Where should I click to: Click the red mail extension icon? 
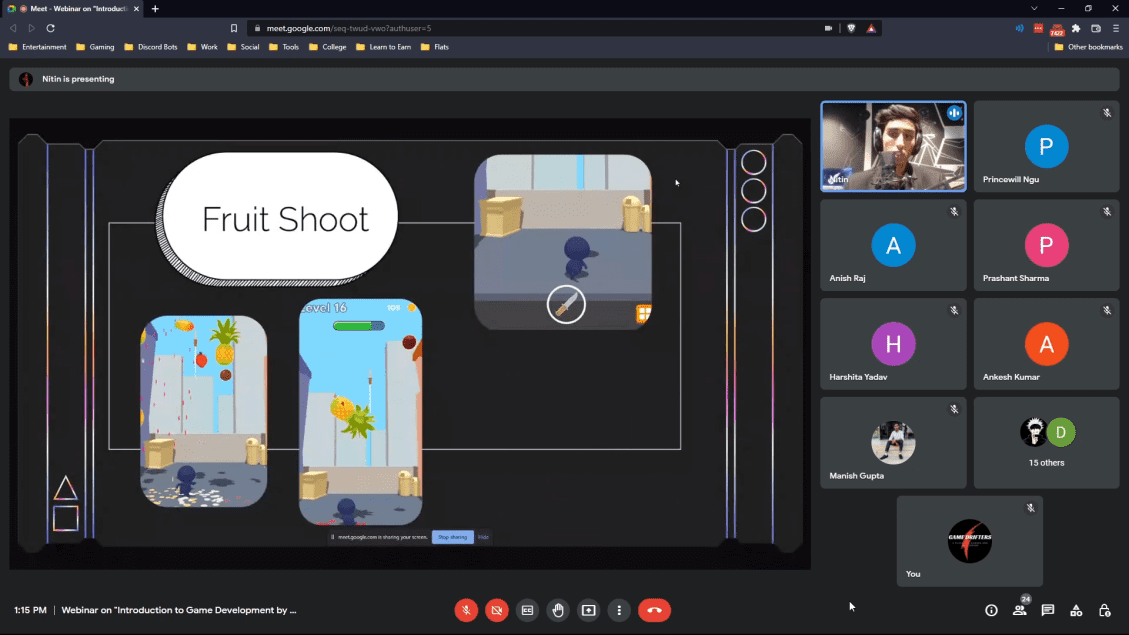pyautogui.click(x=1038, y=28)
